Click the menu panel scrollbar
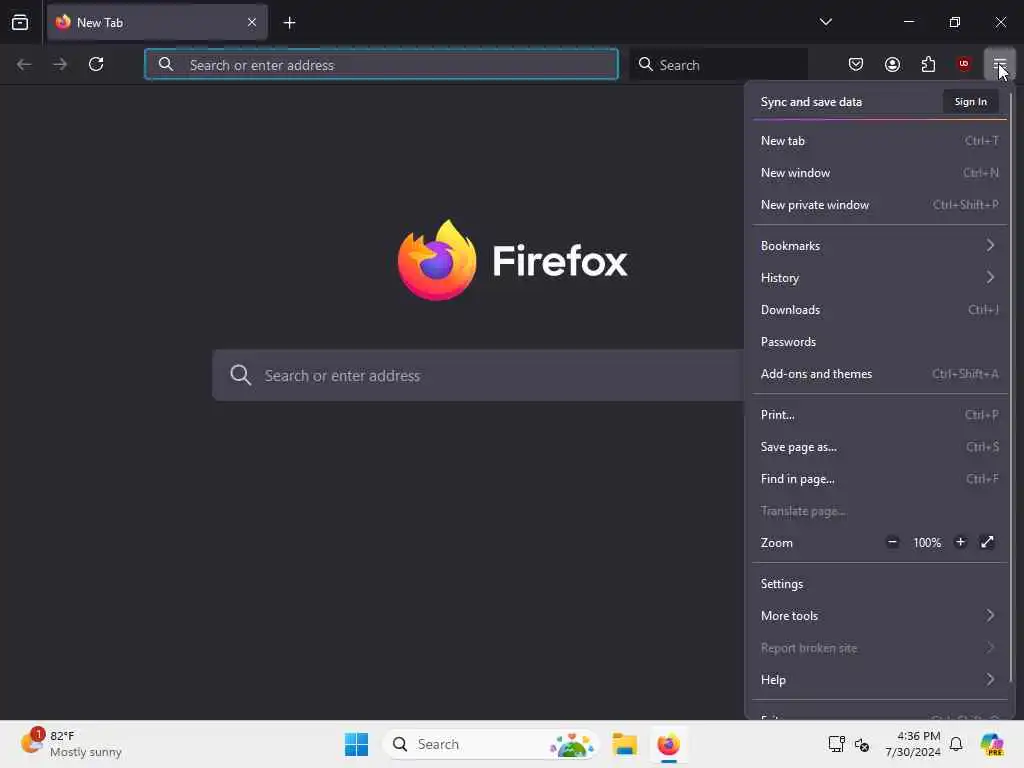Viewport: 1024px width, 768px height. [1012, 385]
